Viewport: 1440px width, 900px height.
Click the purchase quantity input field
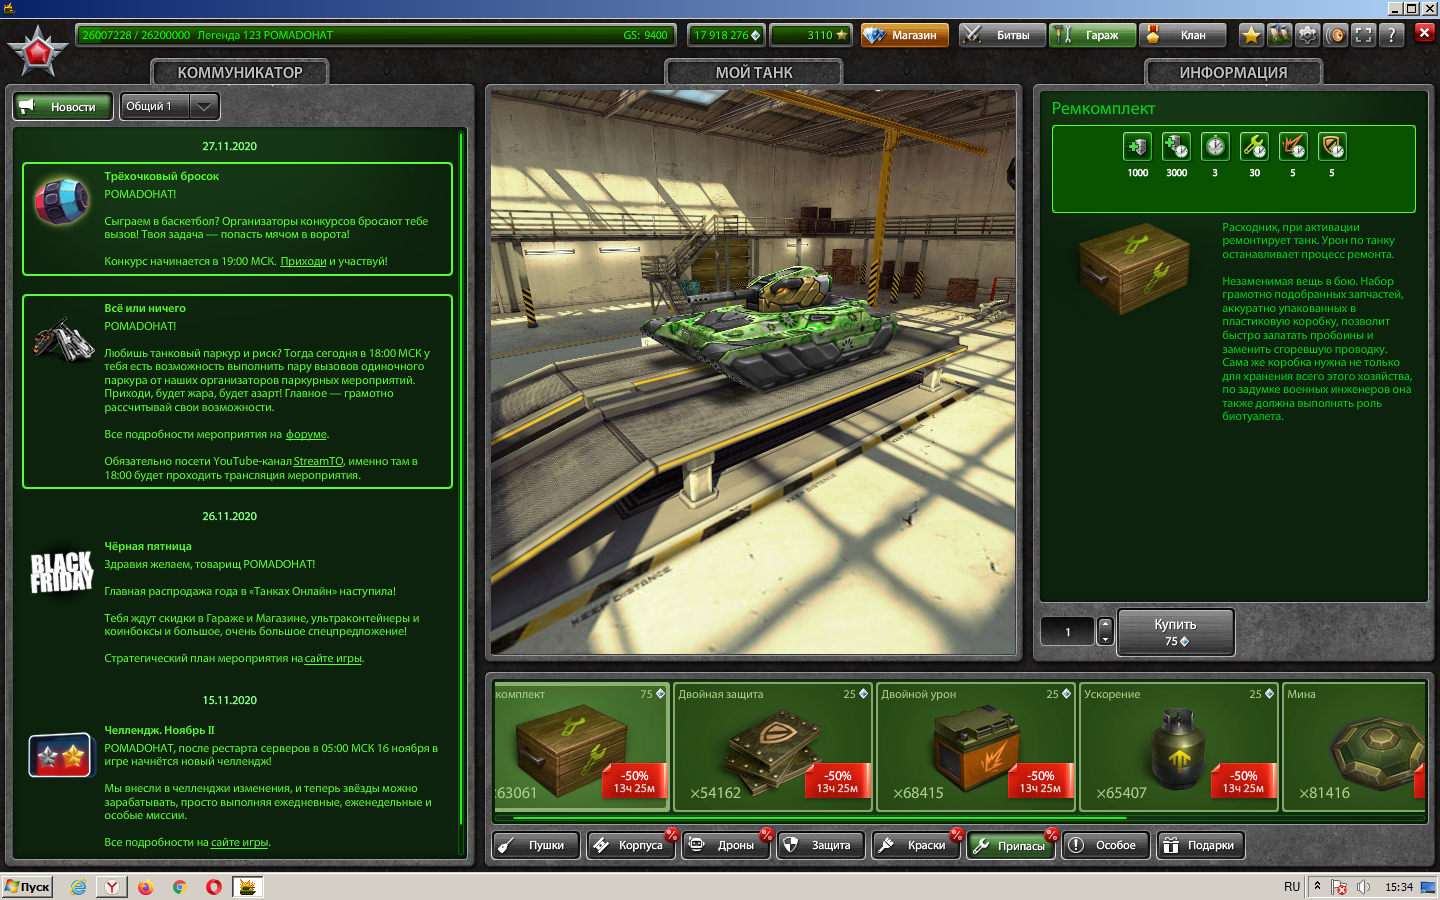point(1068,632)
